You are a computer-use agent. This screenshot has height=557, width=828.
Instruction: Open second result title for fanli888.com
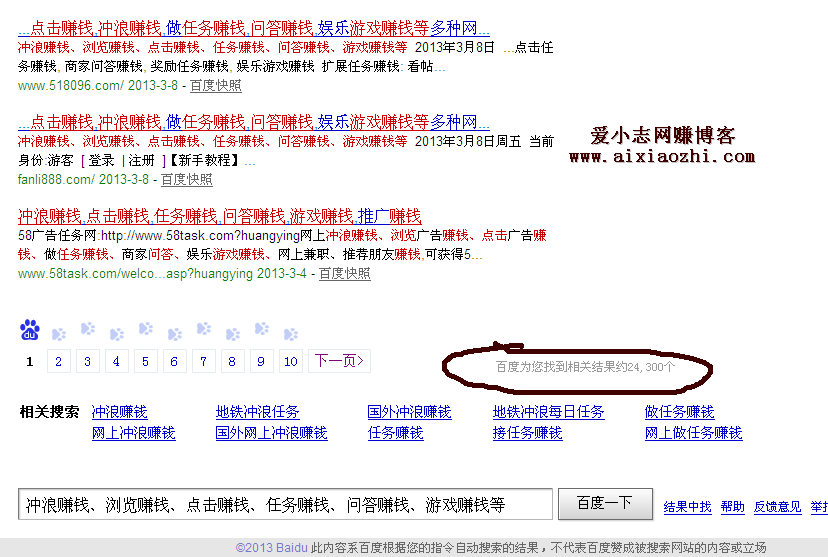pyautogui.click(x=253, y=122)
